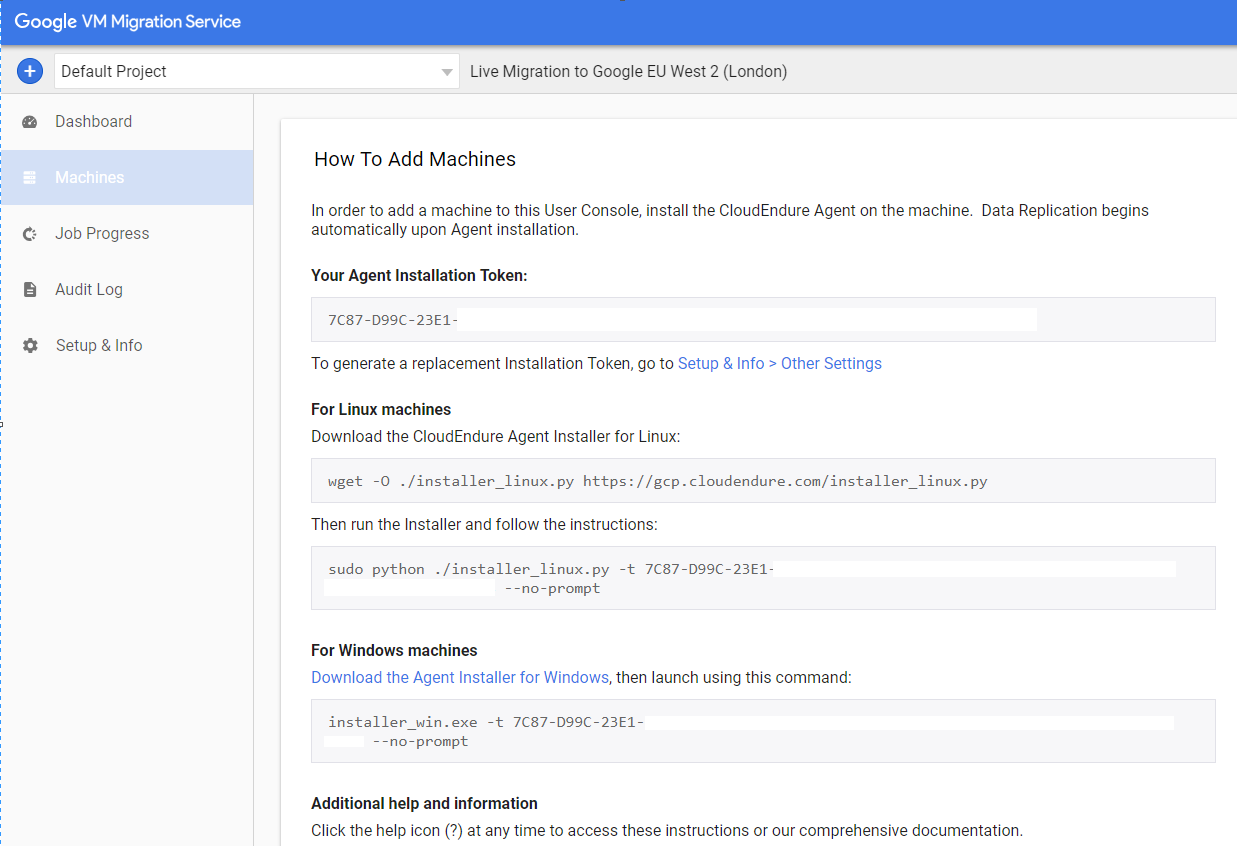This screenshot has width=1237, height=846.
Task: Click the Dashboard gauge icon
Action: click(30, 122)
